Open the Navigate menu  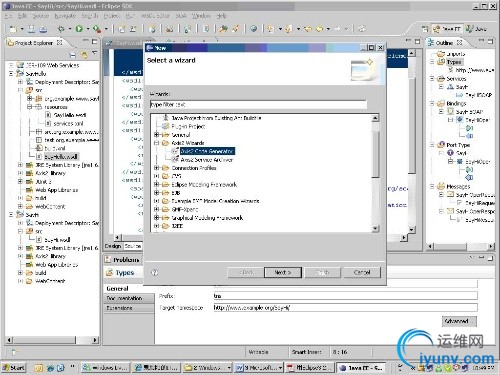pos(65,16)
